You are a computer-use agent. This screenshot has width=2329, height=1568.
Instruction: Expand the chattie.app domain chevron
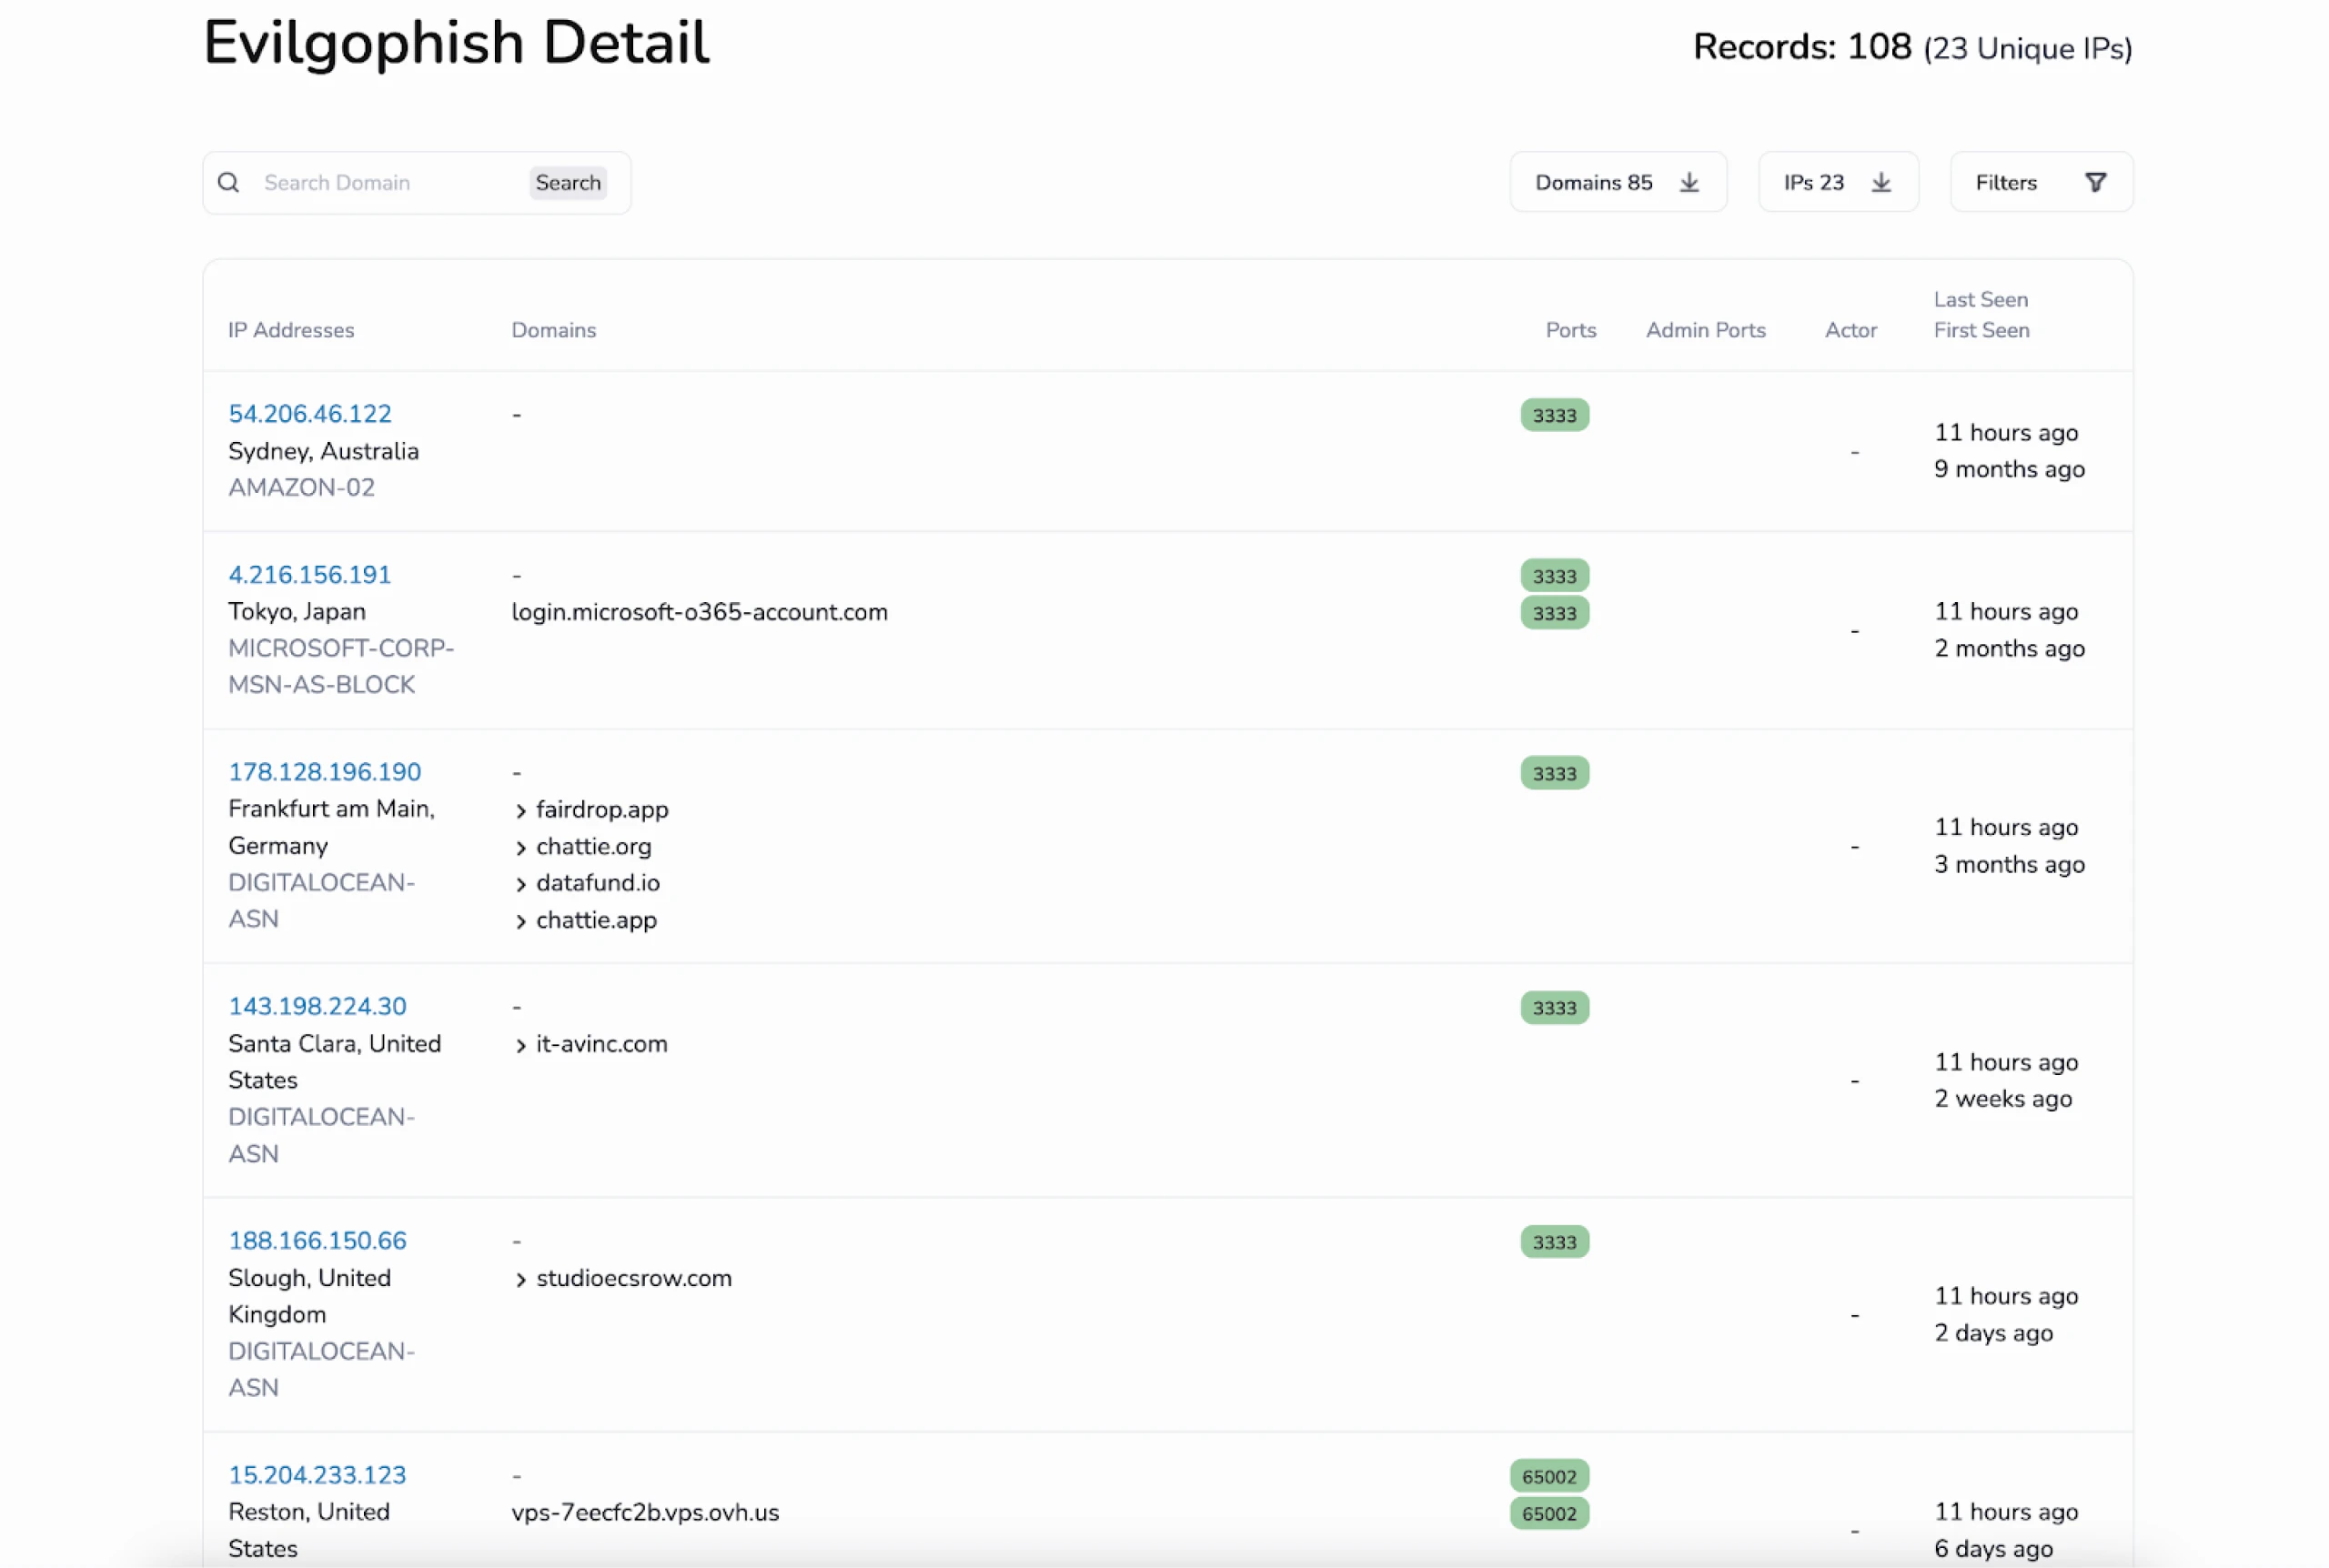tap(520, 921)
